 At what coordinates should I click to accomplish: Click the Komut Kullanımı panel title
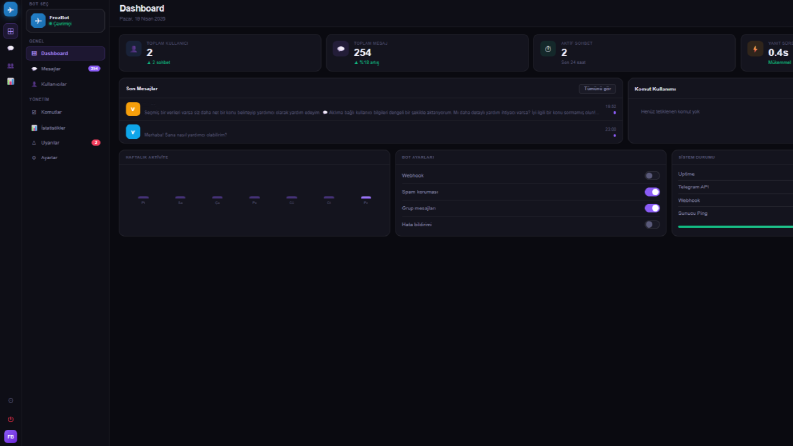pos(655,89)
